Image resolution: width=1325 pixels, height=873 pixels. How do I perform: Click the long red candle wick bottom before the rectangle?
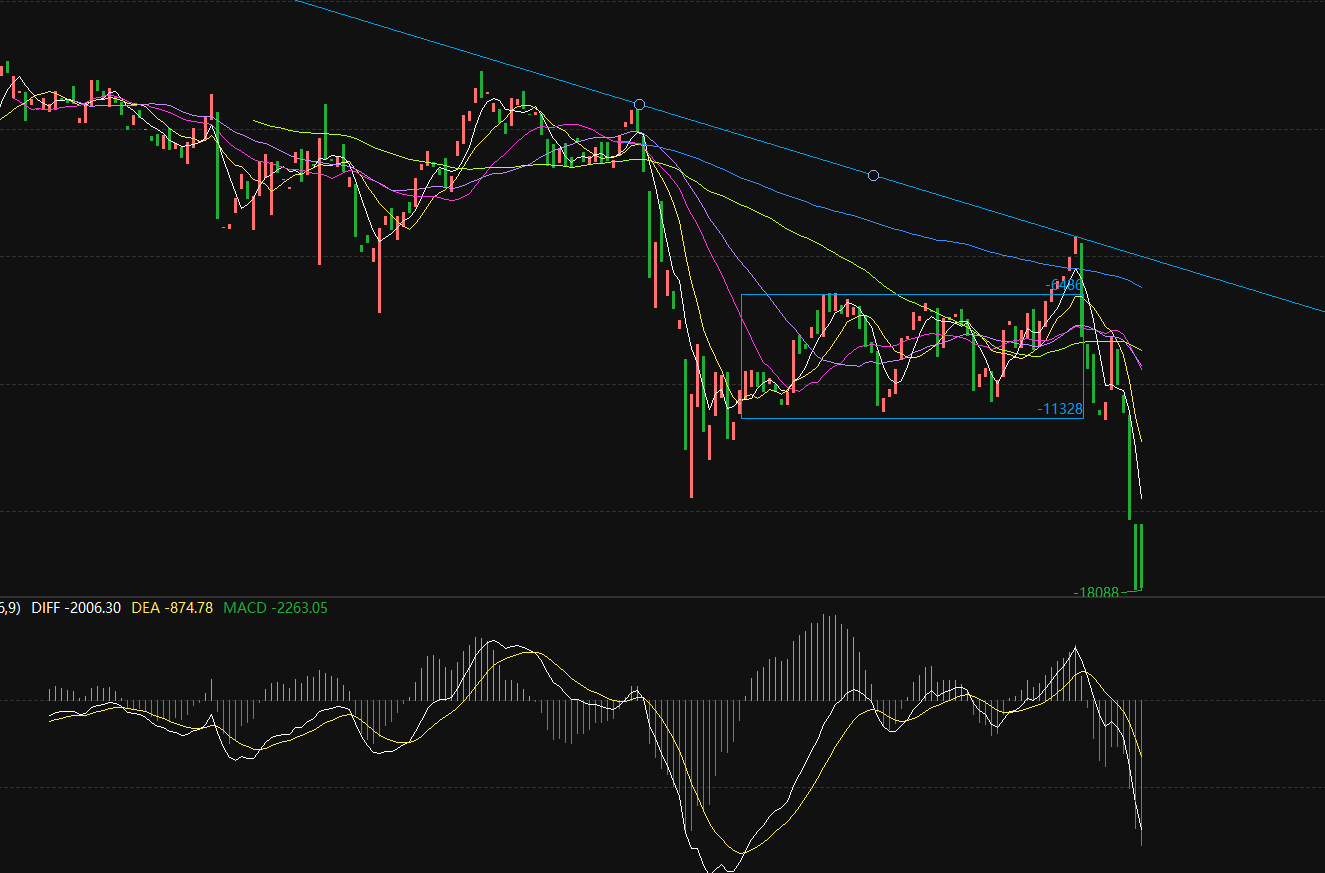(691, 494)
